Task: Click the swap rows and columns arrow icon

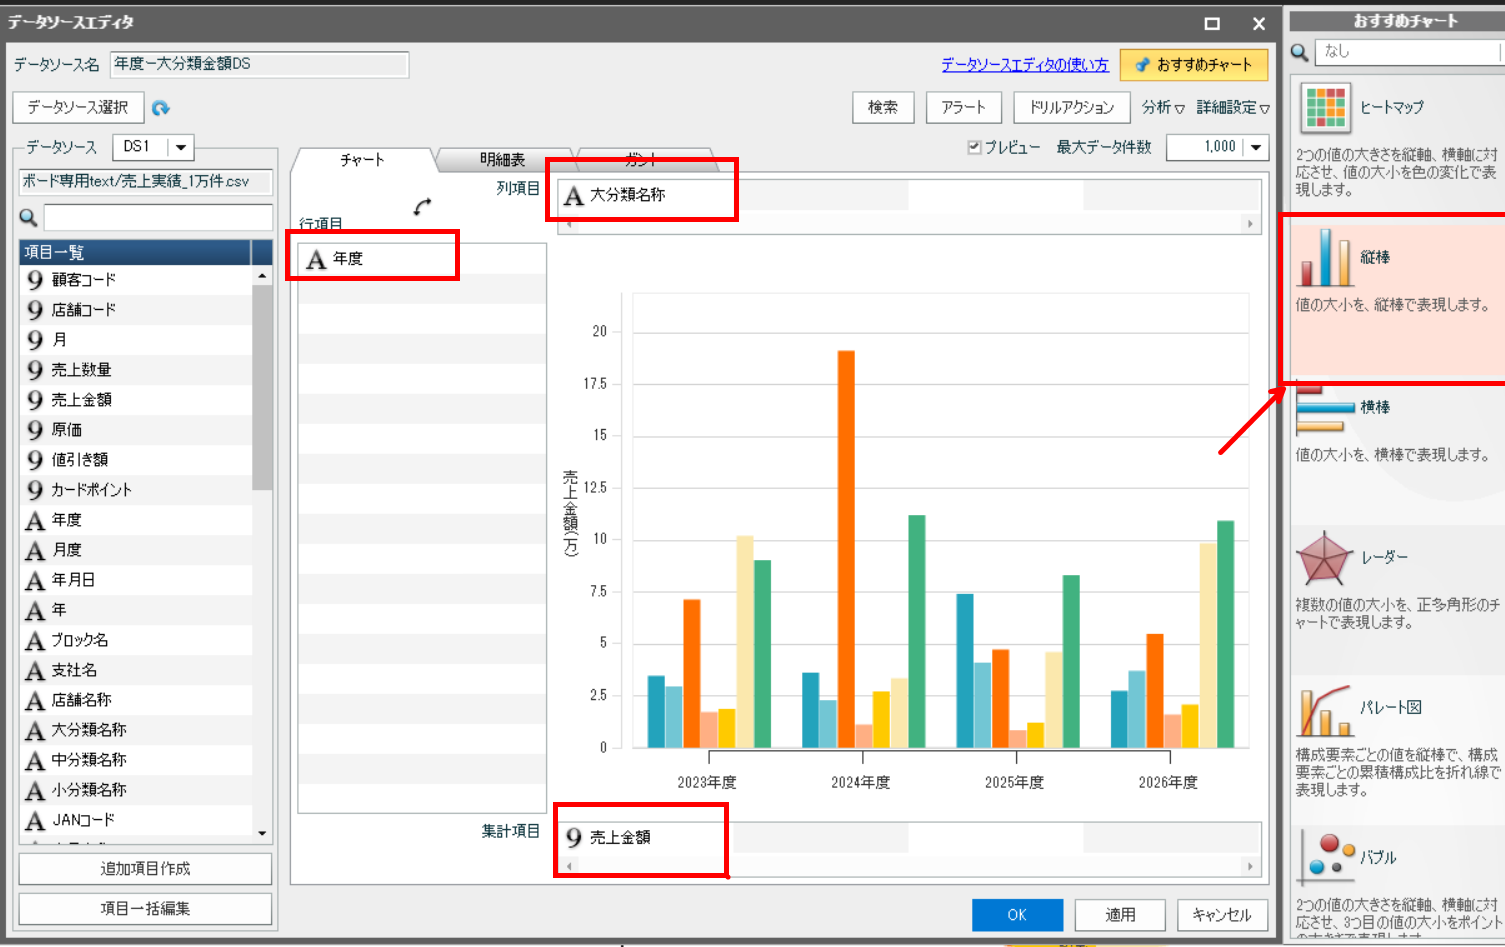Action: (x=422, y=206)
